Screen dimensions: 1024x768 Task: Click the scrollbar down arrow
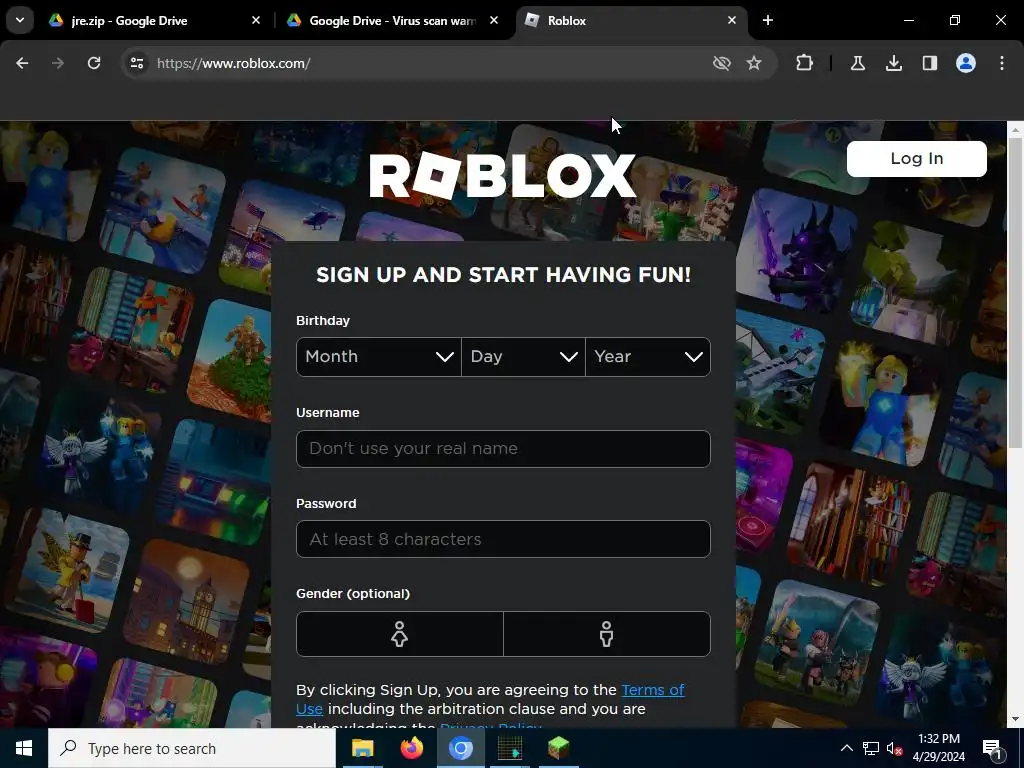click(x=1015, y=720)
